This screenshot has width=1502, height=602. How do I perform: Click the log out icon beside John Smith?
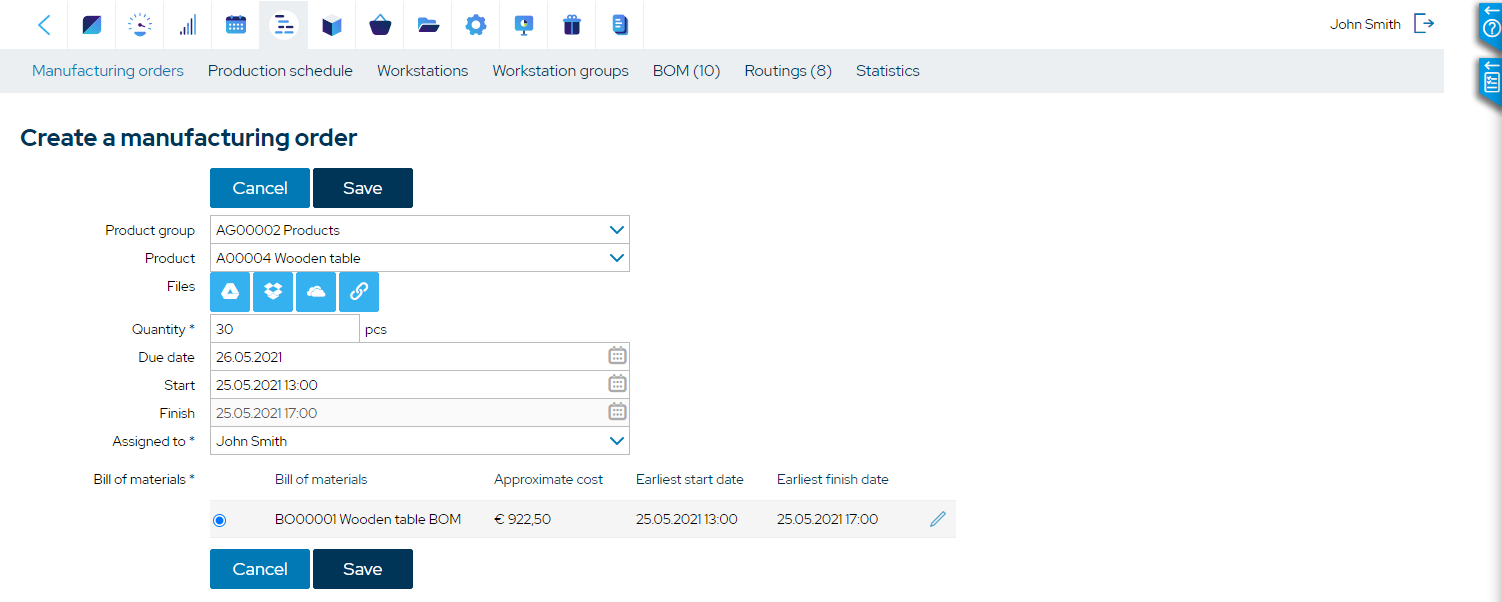click(x=1424, y=24)
